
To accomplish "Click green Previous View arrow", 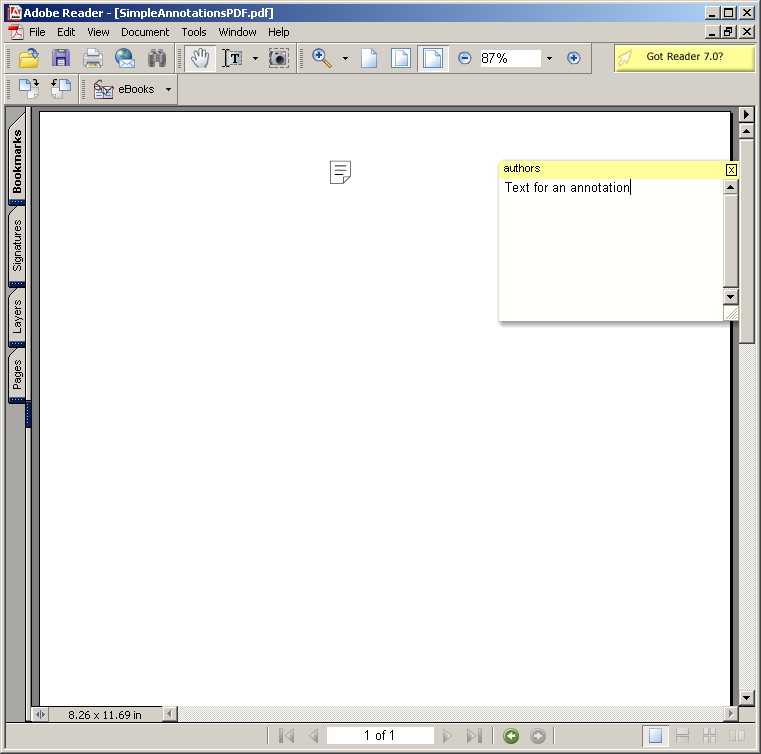I will pos(511,736).
